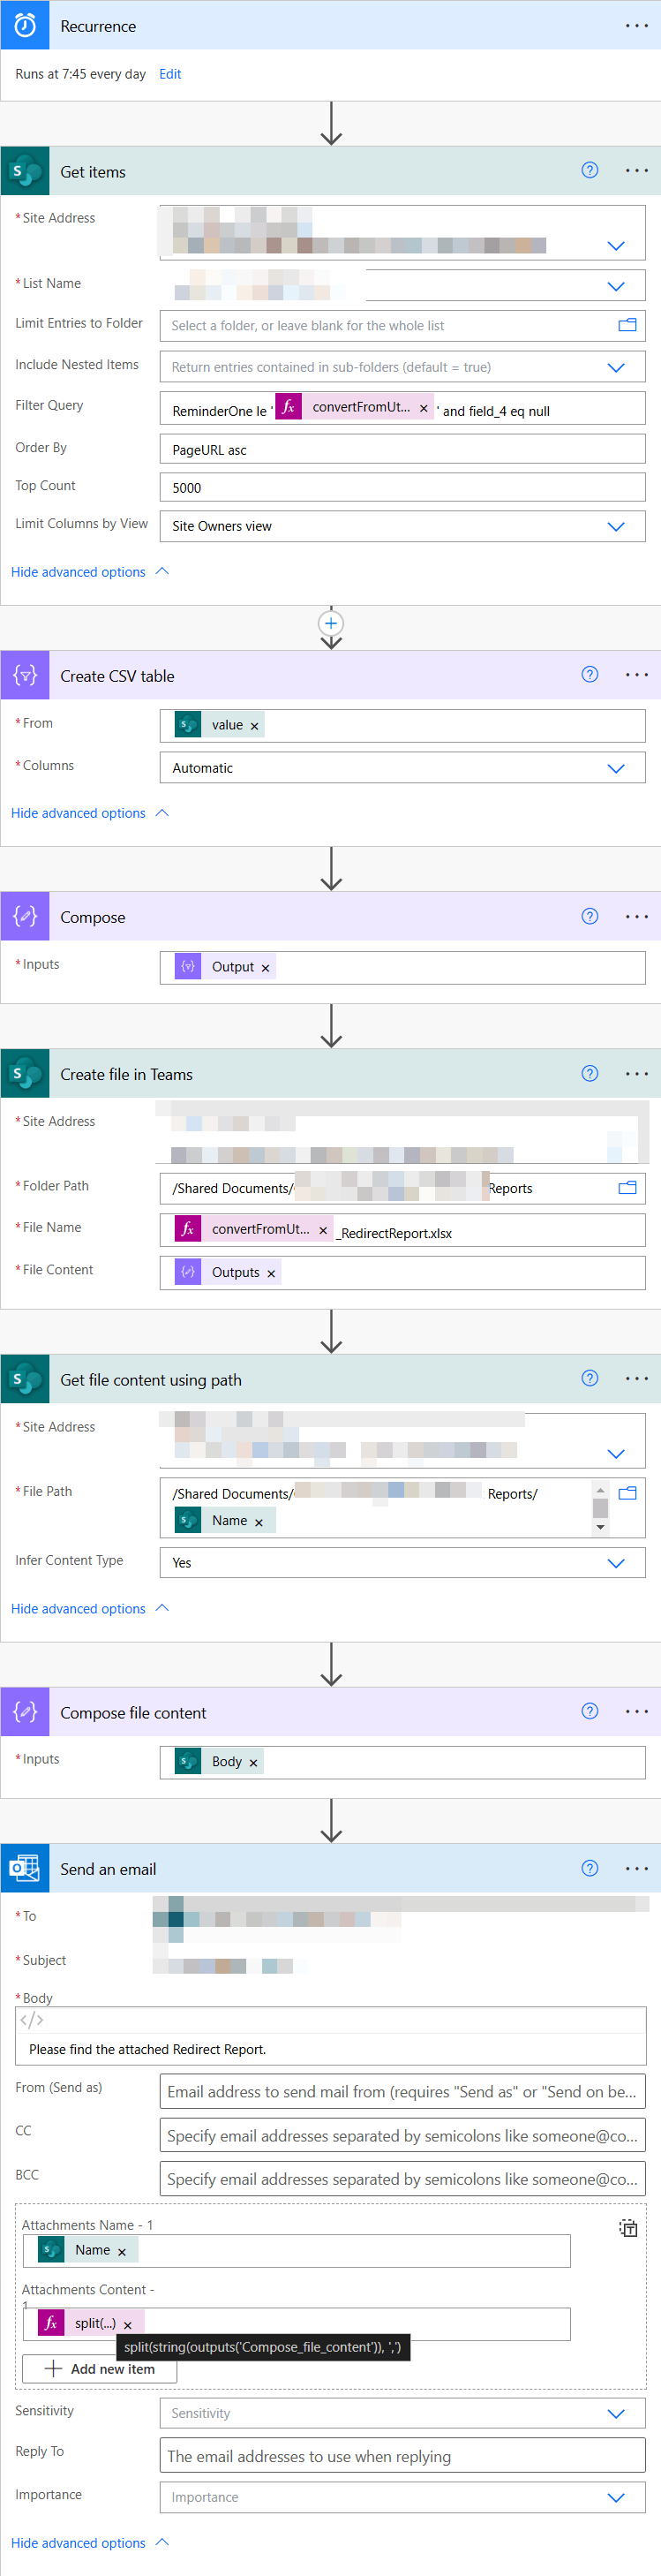Open the Get items ellipsis menu
Screen dimensions: 661x2576
coord(636,171)
